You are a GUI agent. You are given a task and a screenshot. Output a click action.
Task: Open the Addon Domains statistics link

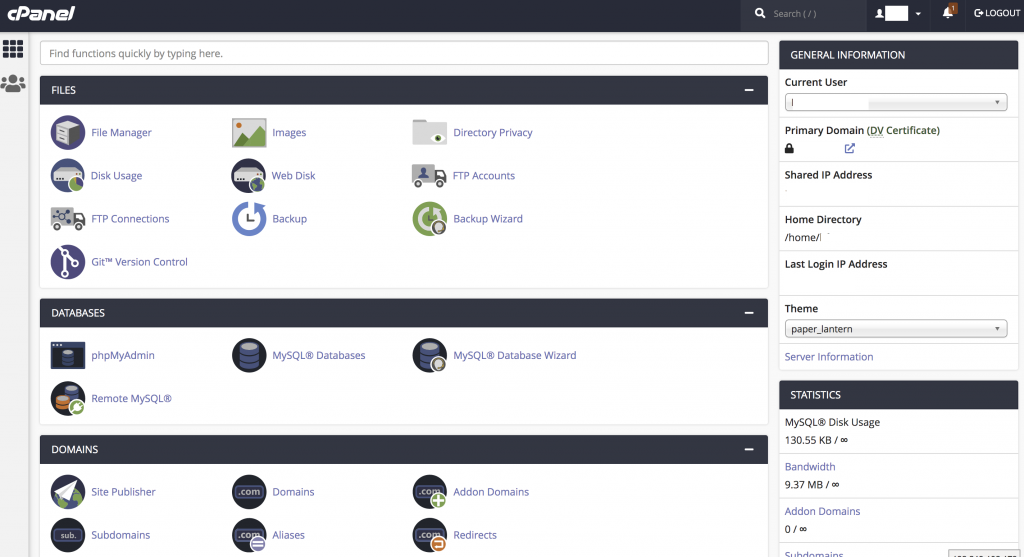(822, 511)
